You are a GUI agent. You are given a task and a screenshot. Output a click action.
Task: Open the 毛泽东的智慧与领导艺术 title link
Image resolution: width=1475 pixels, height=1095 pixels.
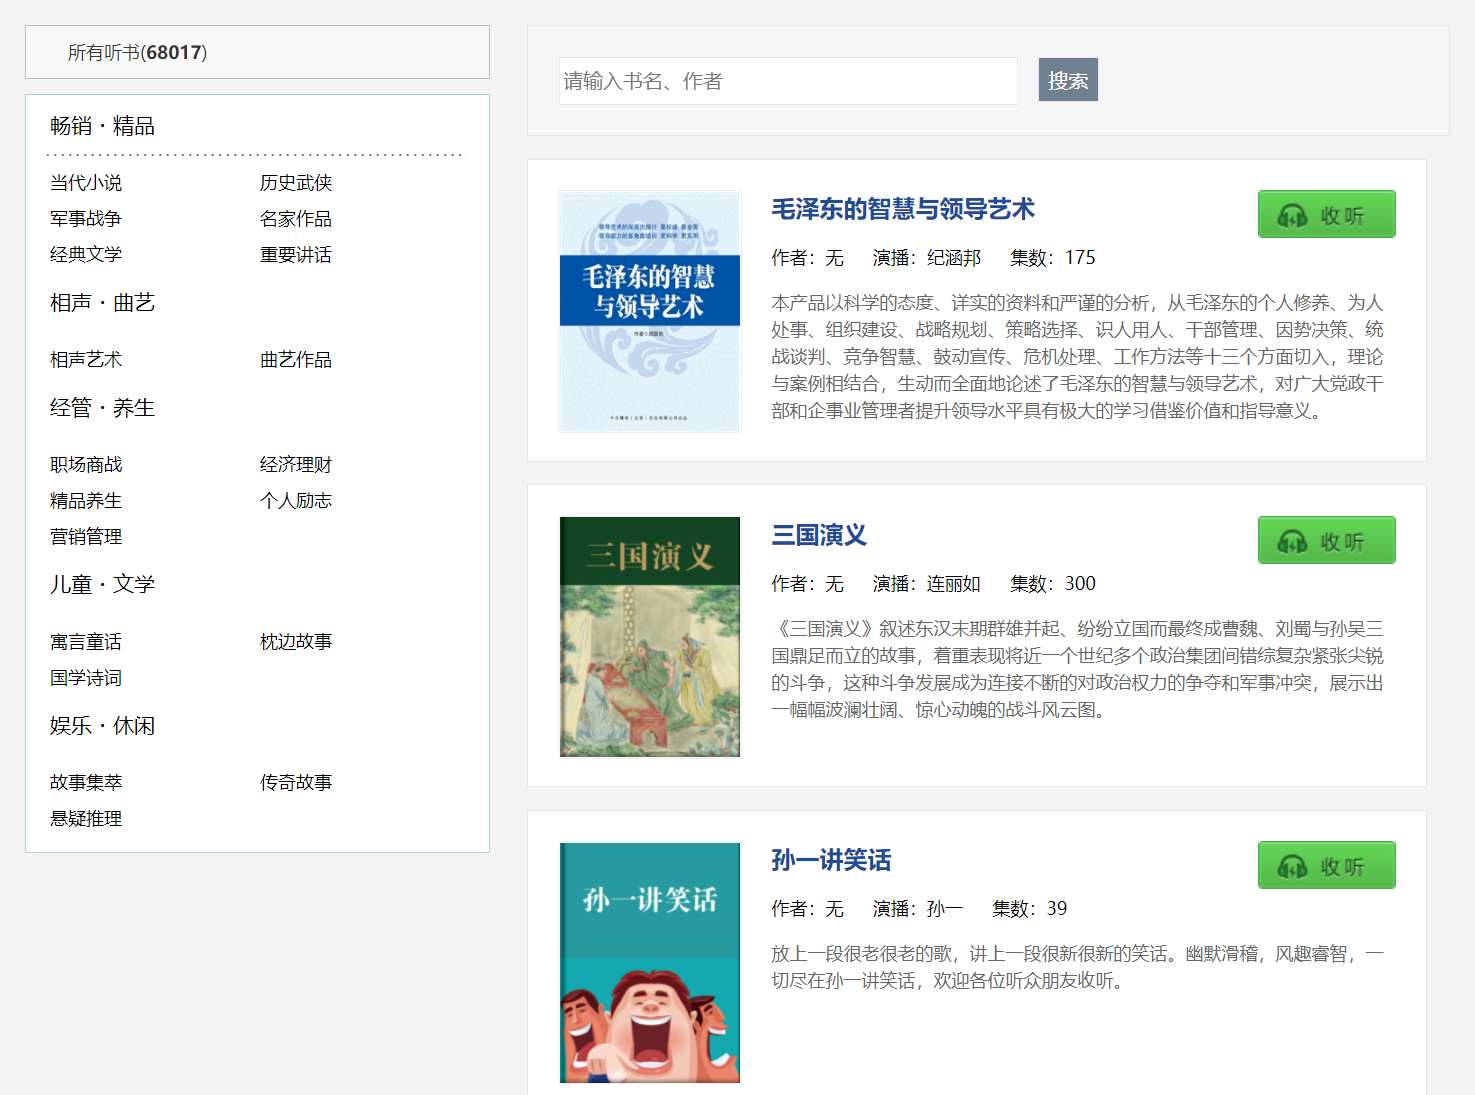point(902,209)
